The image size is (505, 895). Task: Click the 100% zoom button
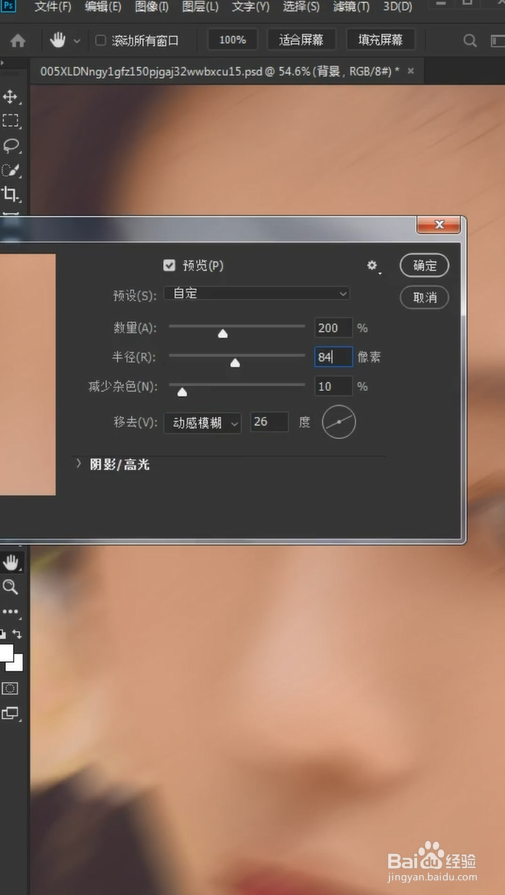232,40
